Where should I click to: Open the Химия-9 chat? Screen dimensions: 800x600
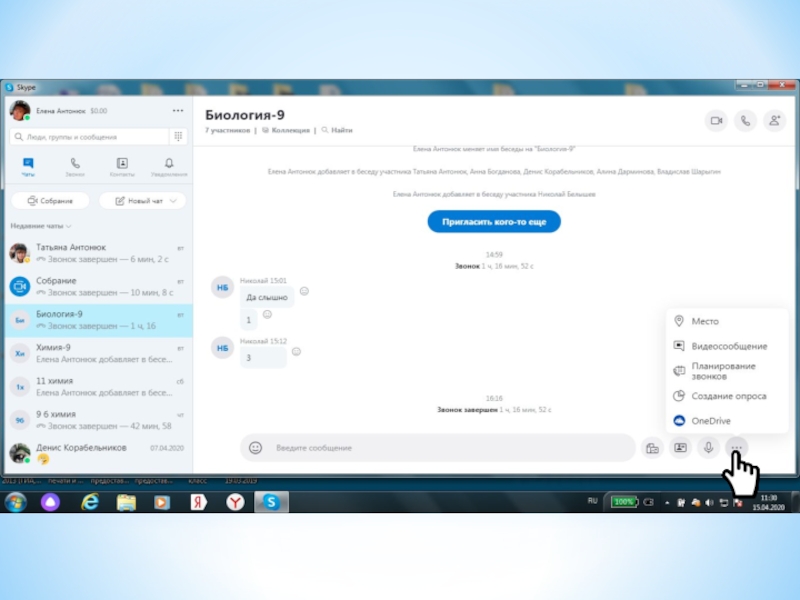pos(98,353)
